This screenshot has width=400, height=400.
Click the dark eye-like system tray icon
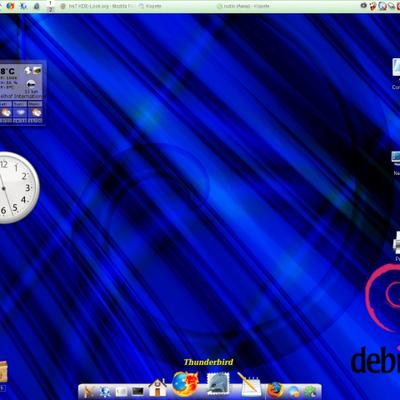click(363, 6)
